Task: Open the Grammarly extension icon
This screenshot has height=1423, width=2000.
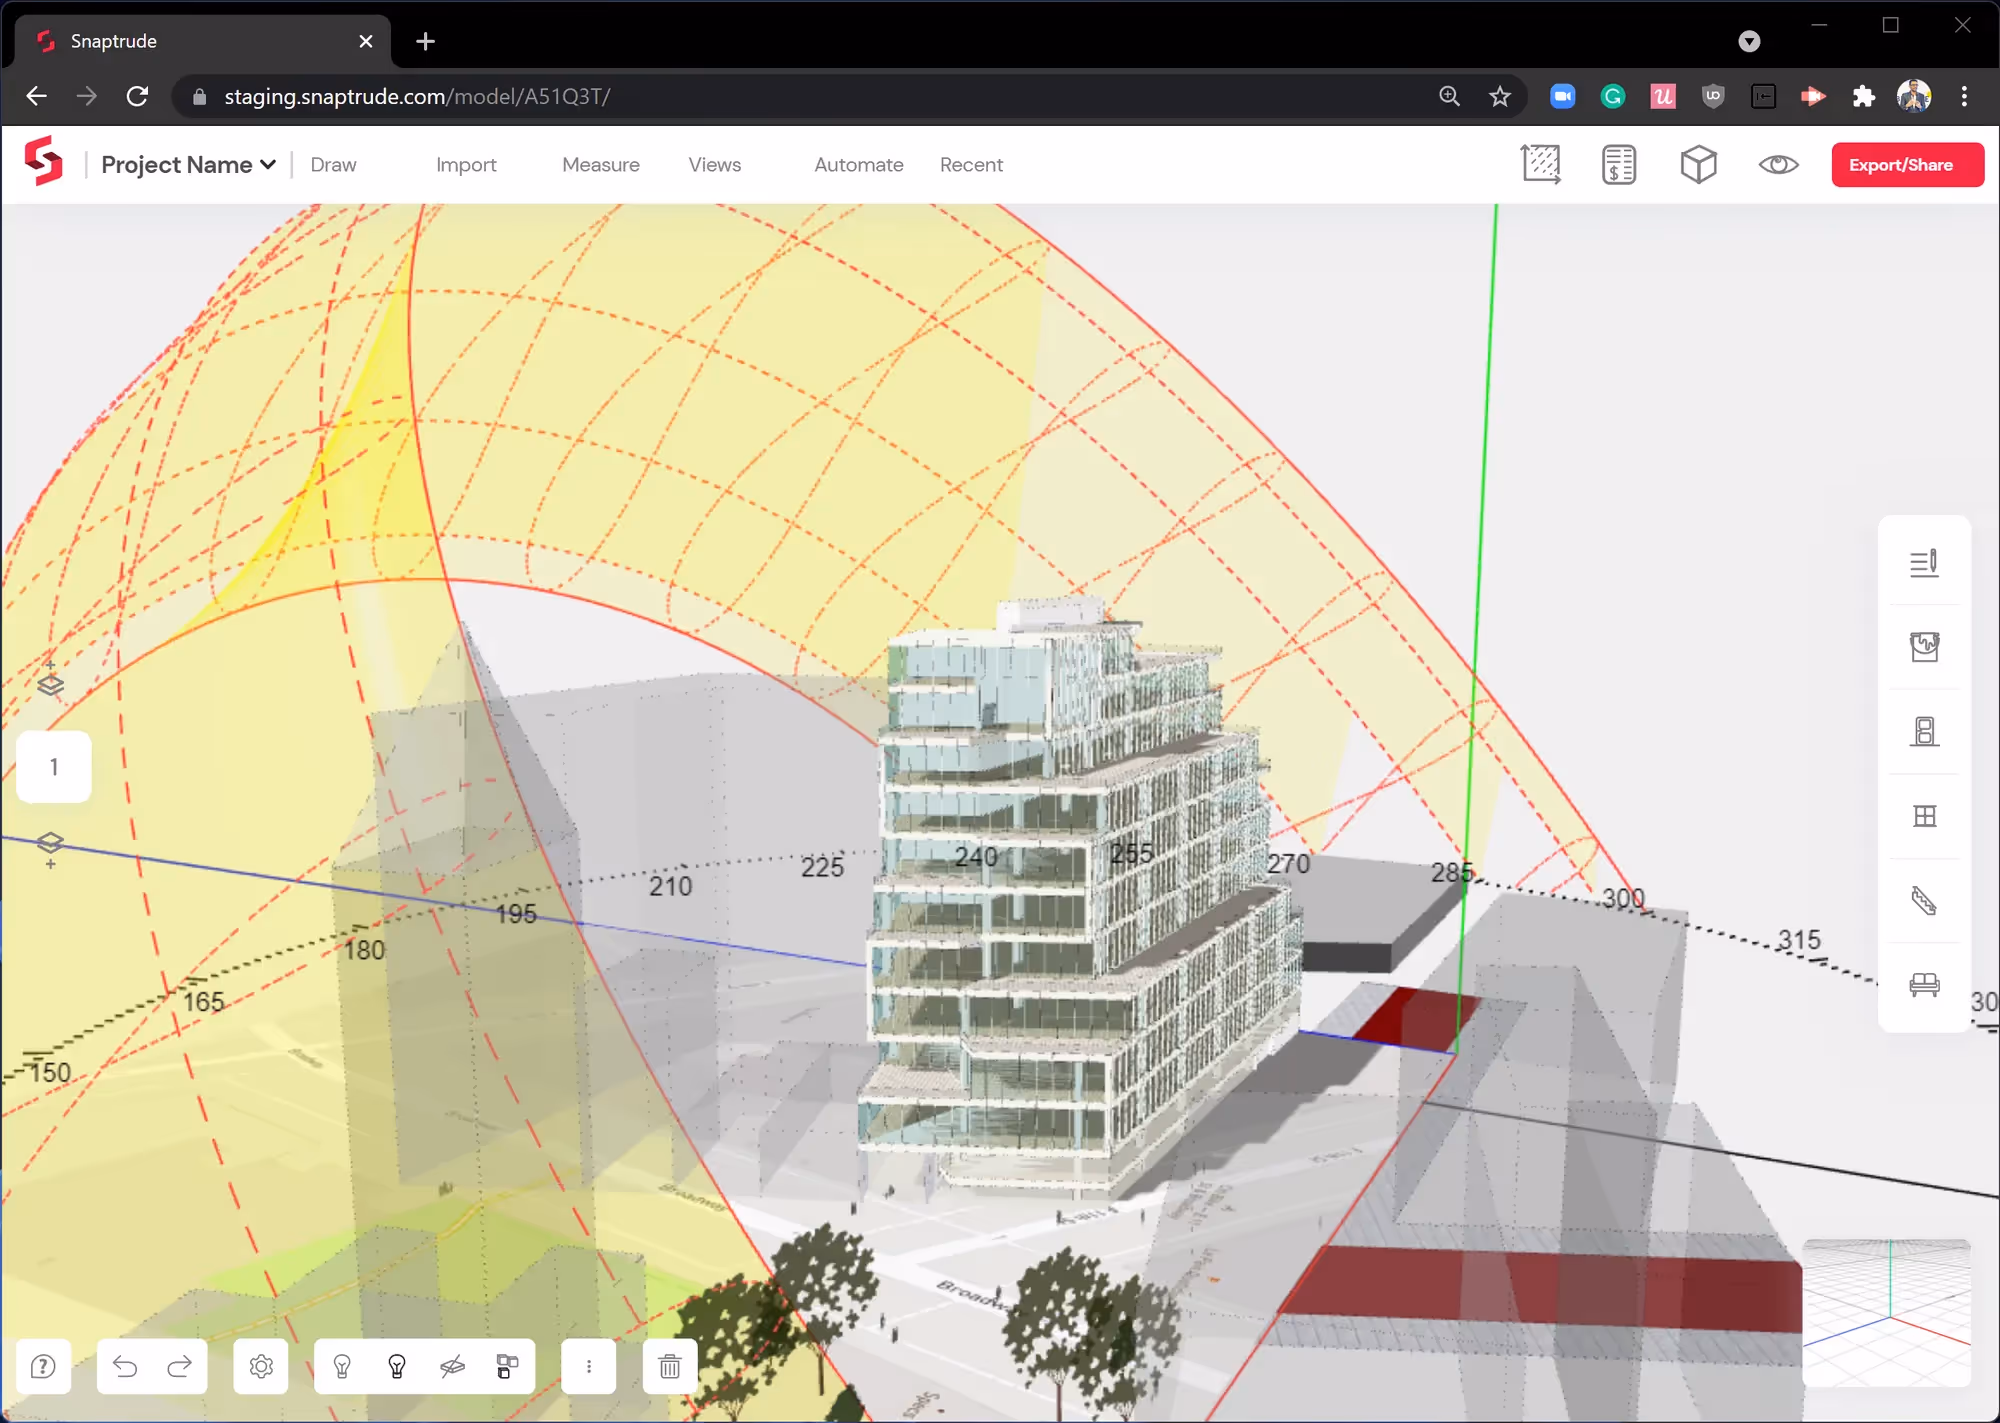Action: (1612, 96)
